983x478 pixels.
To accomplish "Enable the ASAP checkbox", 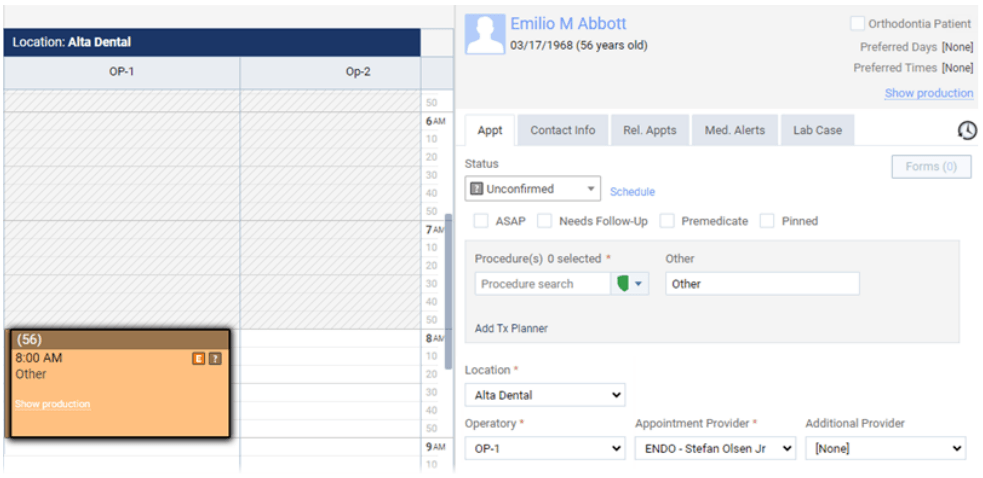I will click(x=481, y=221).
